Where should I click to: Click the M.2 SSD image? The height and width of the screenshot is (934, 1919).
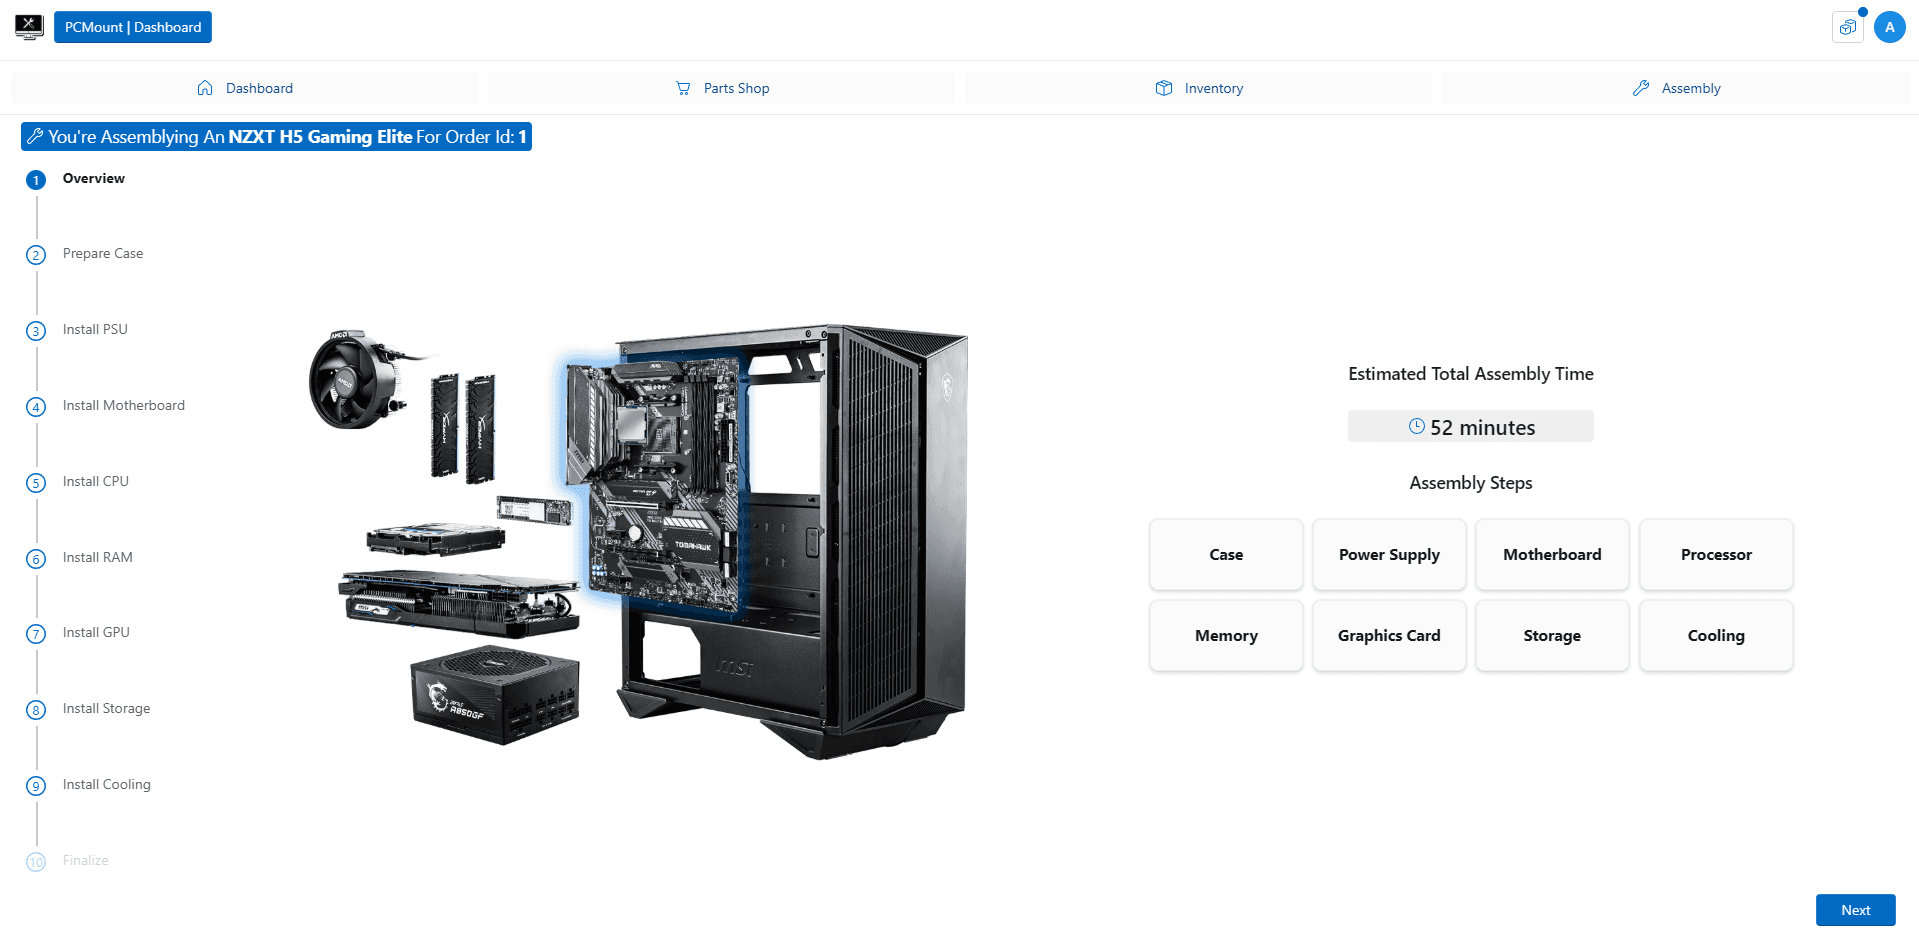[x=534, y=509]
